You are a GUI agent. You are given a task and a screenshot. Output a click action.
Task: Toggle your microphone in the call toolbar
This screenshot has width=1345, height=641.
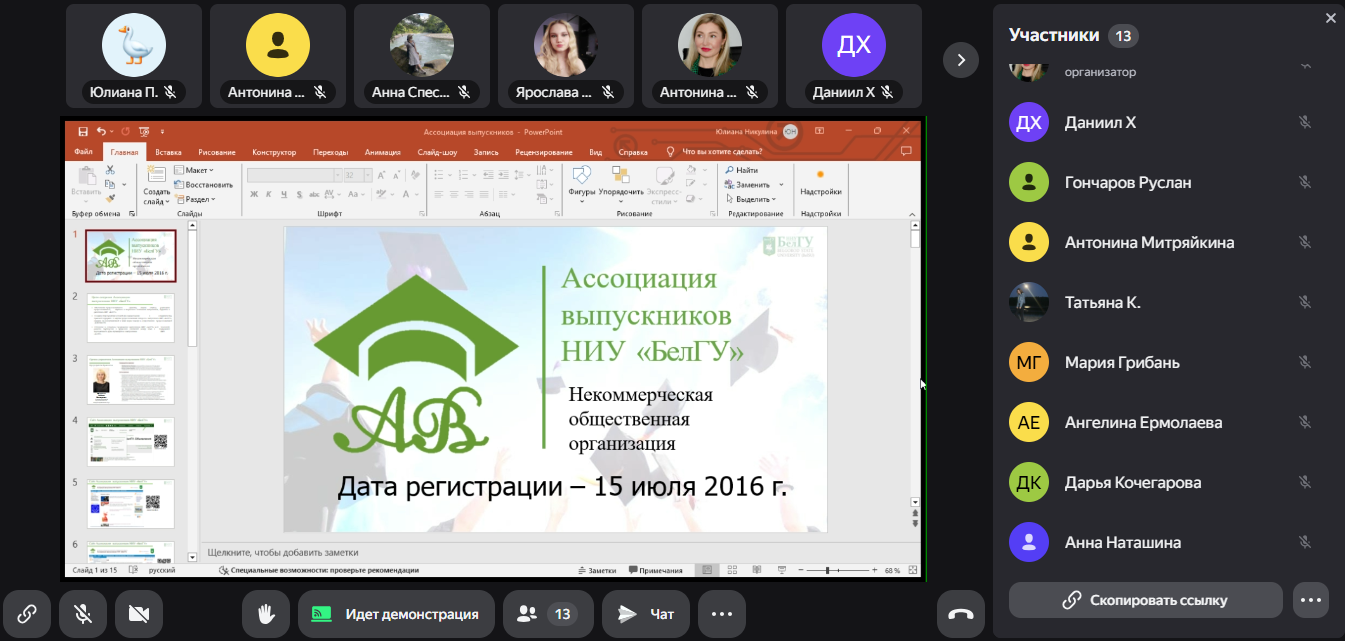click(x=83, y=614)
